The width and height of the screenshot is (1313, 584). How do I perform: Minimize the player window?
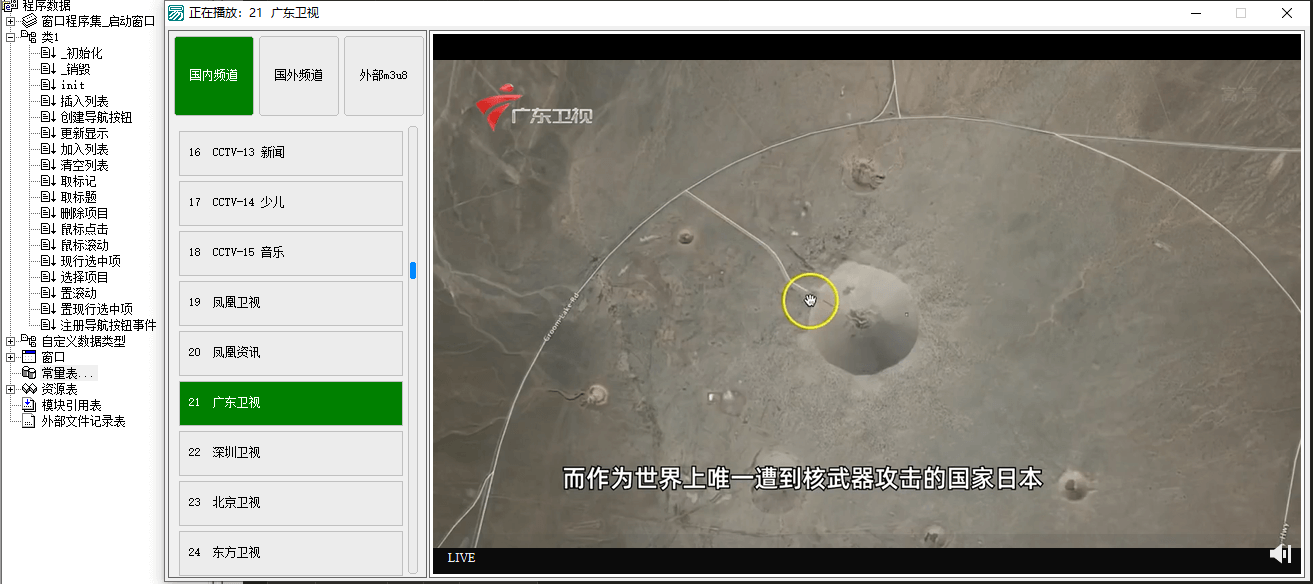pyautogui.click(x=1195, y=13)
